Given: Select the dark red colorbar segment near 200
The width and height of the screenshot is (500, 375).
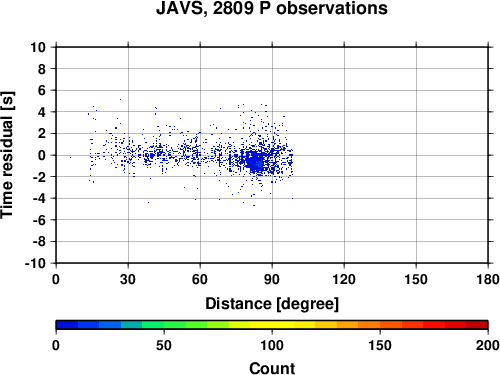Looking at the screenshot, I should point(477,325).
